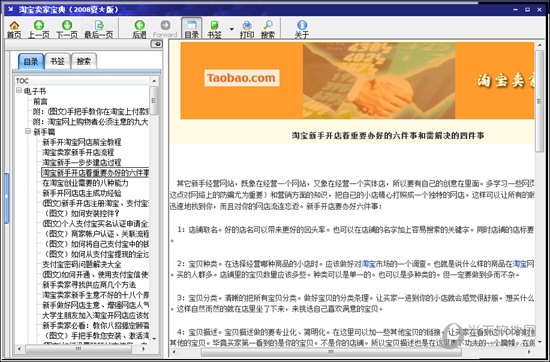
Task: Open 支付宝密码问题解决大全
Action: pyautogui.click(x=82, y=264)
